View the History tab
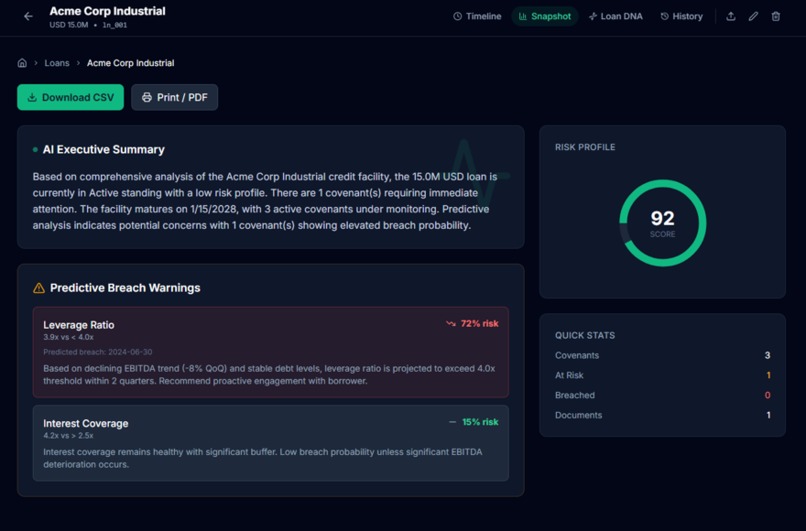This screenshot has height=531, width=806. [x=682, y=16]
